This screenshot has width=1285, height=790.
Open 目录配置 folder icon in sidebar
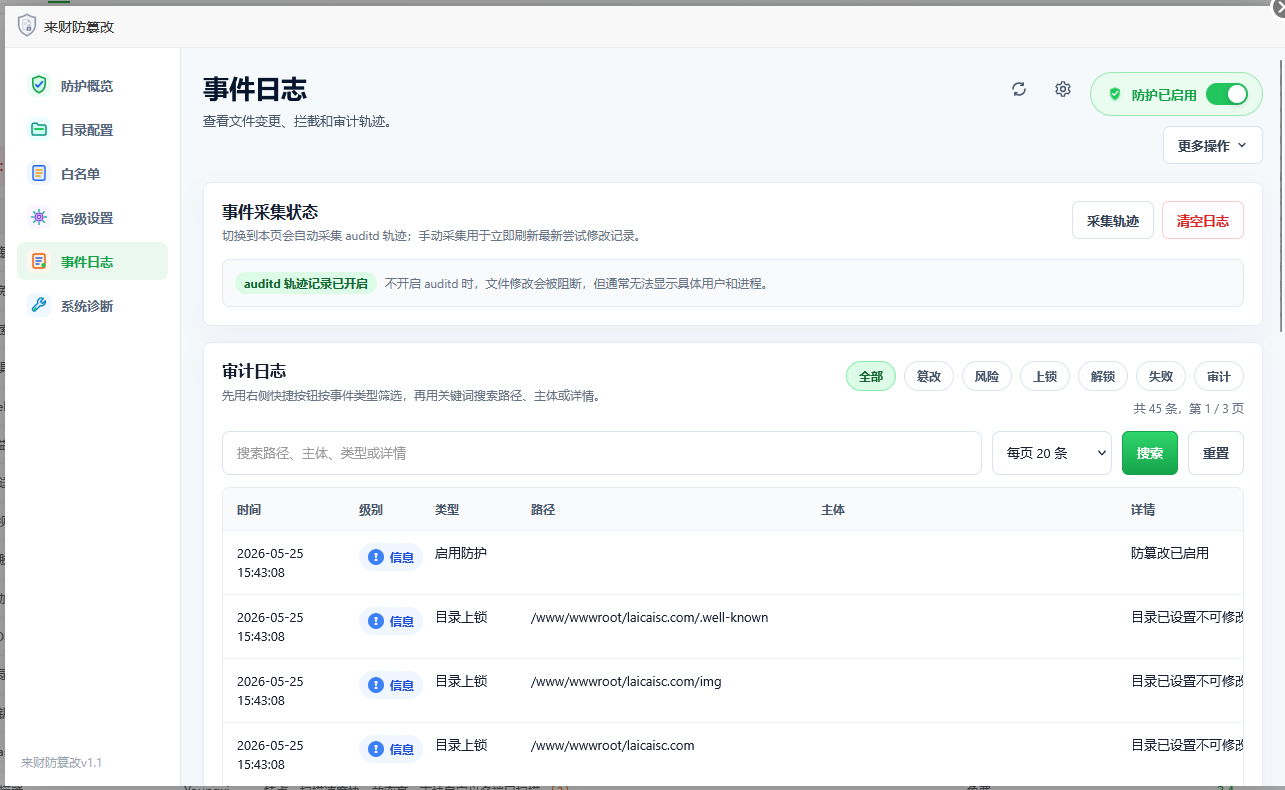(39, 129)
